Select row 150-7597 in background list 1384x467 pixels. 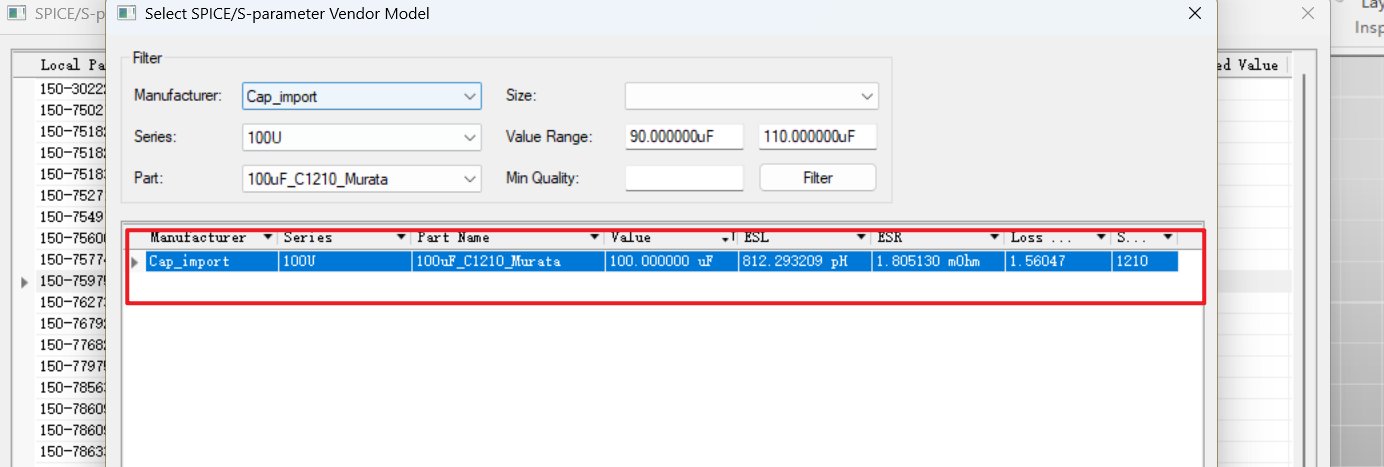pos(70,282)
